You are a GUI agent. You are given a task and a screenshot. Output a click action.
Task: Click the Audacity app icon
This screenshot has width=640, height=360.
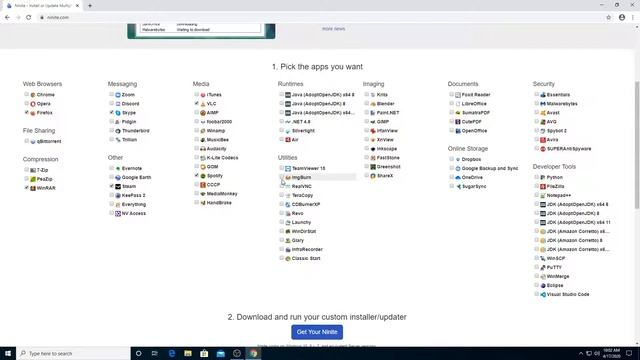(203, 149)
